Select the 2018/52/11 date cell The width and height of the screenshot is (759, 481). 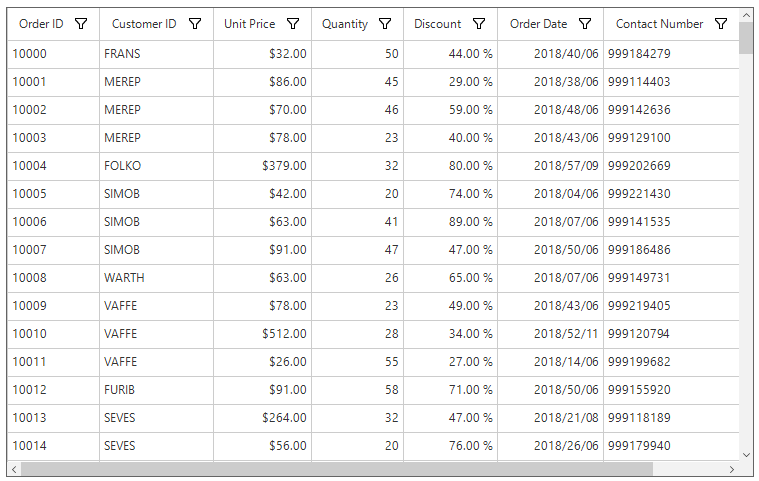click(550, 334)
